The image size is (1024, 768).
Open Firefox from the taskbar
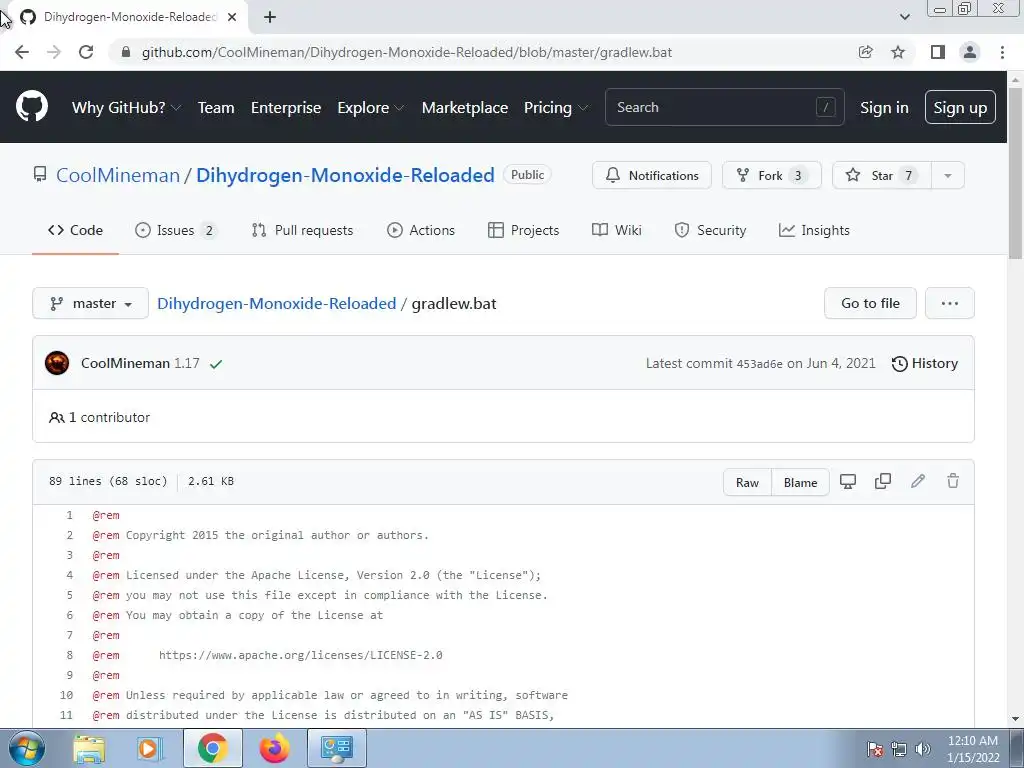(x=274, y=748)
